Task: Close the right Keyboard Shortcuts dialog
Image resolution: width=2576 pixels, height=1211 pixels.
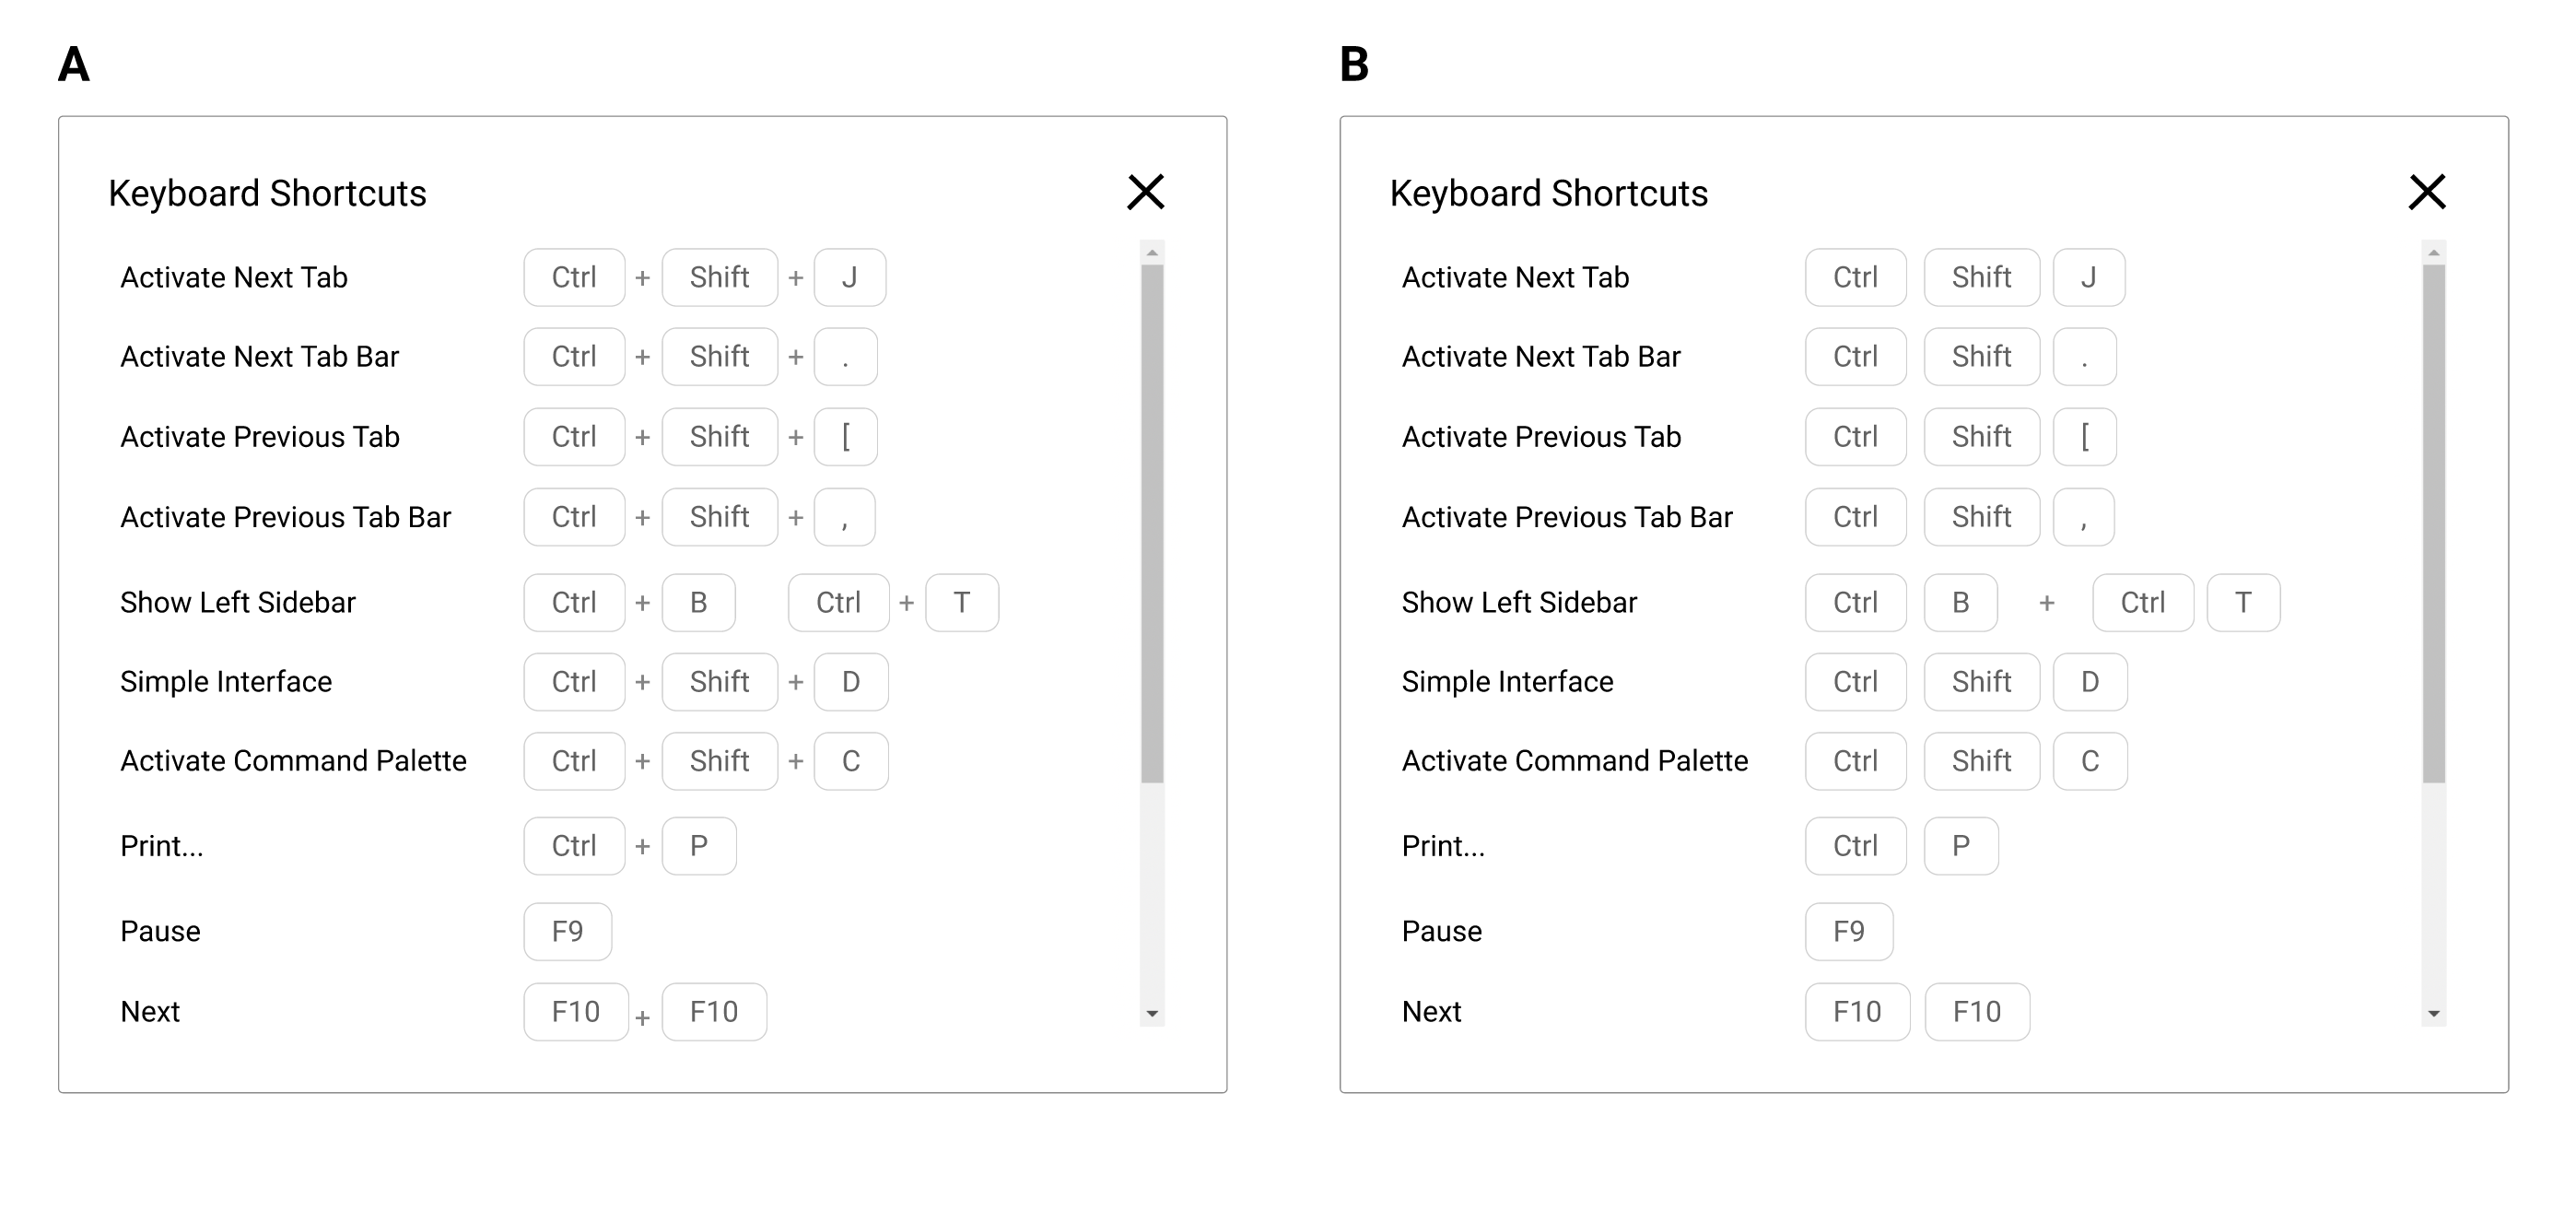Action: (x=2428, y=191)
